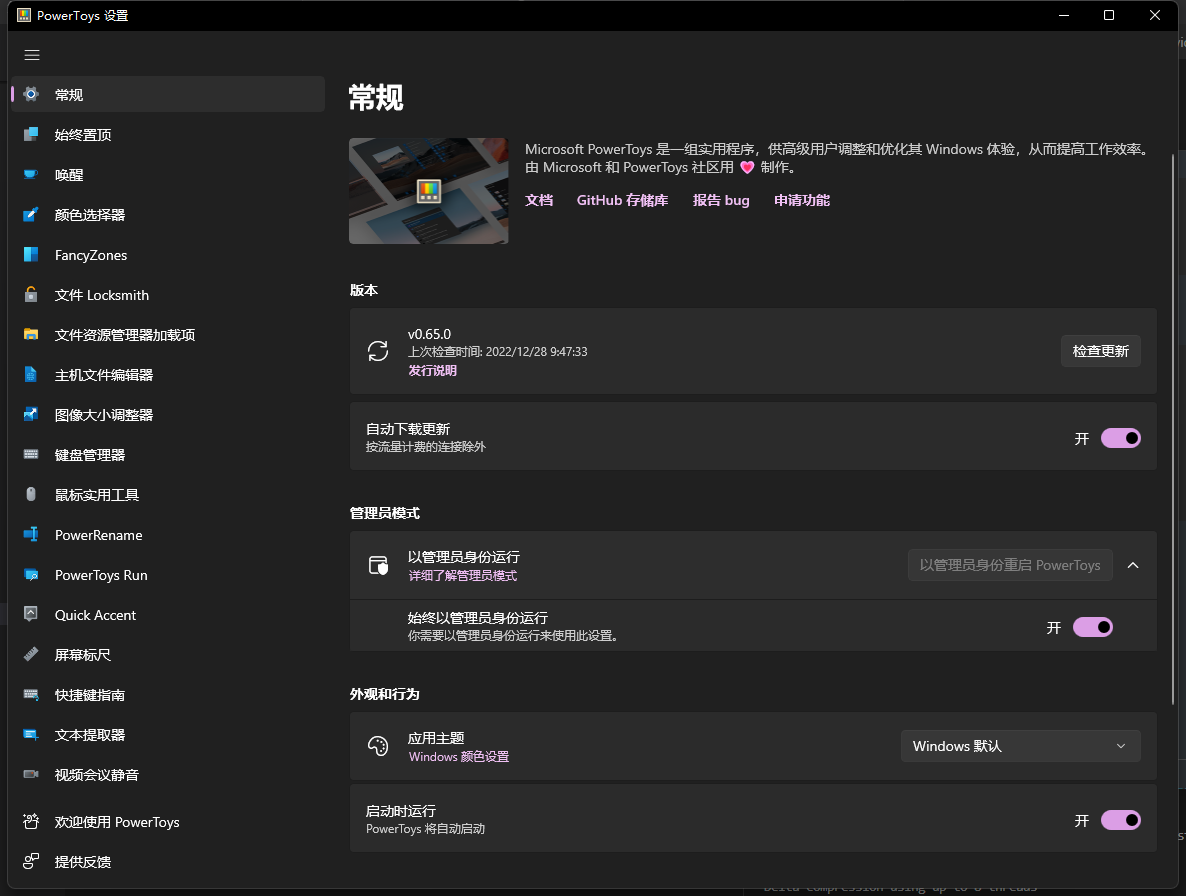Open the GitHub 存储库 link
The image size is (1186, 896).
tap(622, 200)
